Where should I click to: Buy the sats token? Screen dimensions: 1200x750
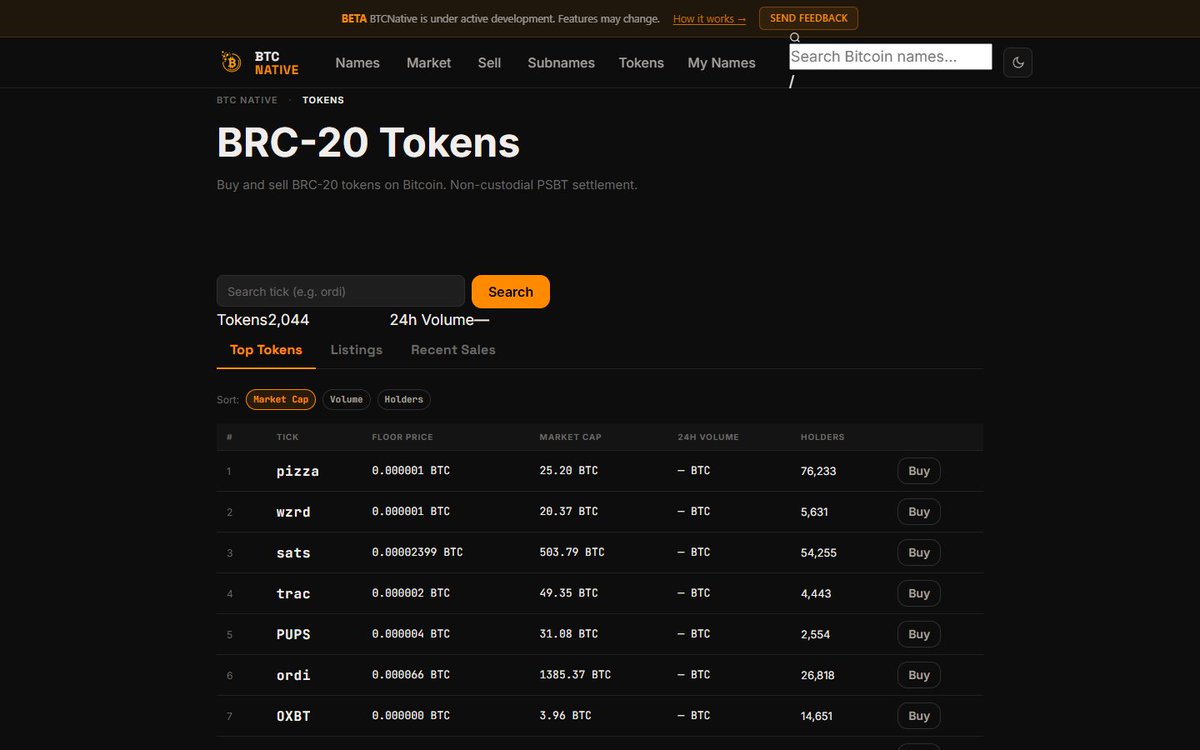(x=919, y=553)
